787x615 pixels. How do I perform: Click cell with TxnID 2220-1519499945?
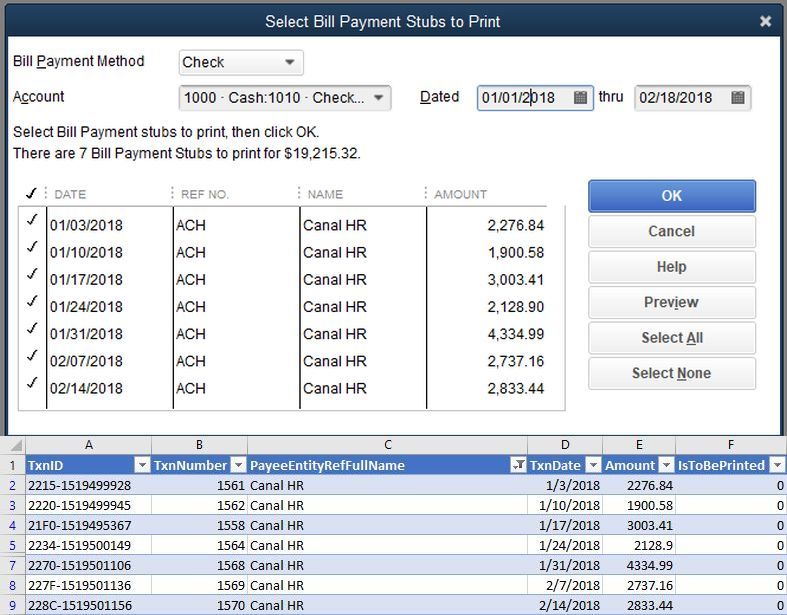tap(88, 506)
